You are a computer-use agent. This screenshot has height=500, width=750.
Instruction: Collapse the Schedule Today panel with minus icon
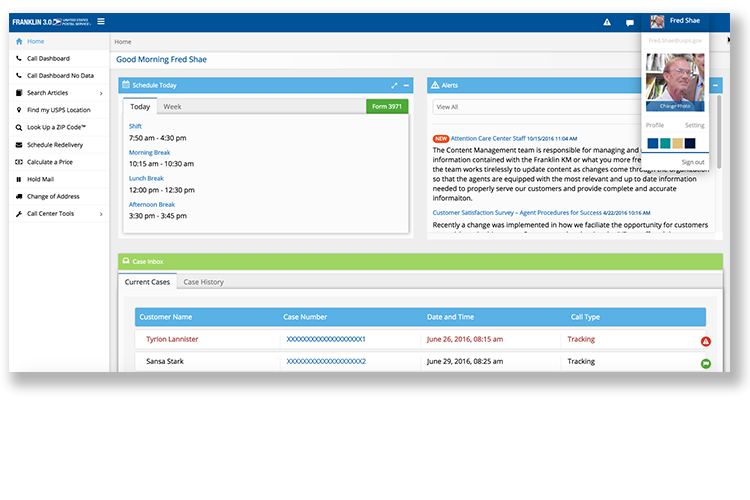pyautogui.click(x=406, y=86)
